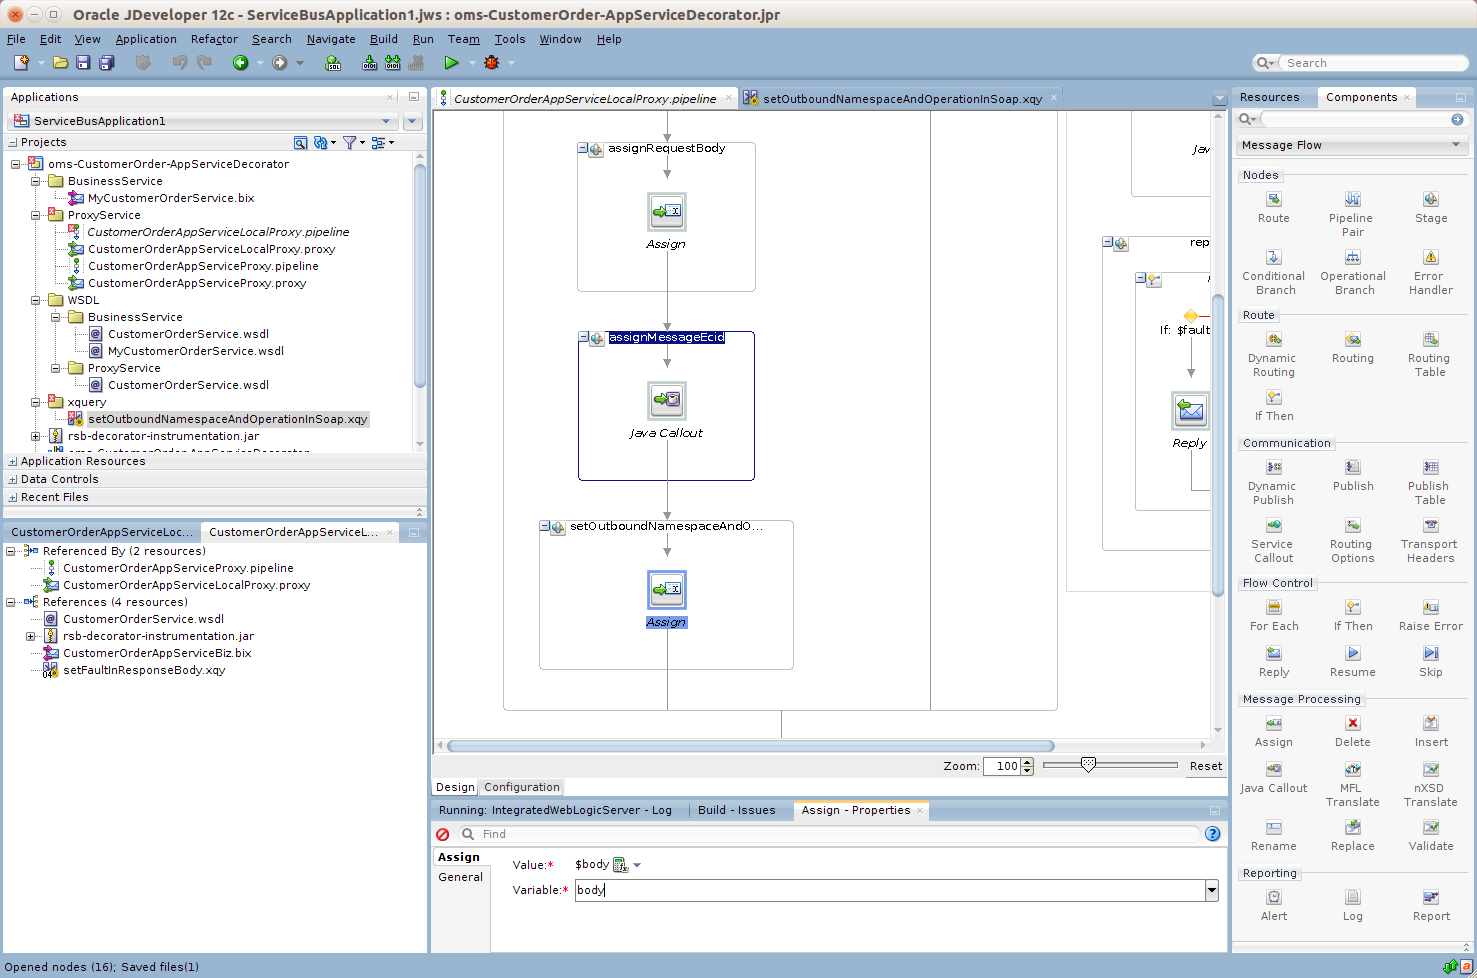The width and height of the screenshot is (1477, 978).
Task: Collapse the assignRequestBody stage
Action: (x=583, y=149)
